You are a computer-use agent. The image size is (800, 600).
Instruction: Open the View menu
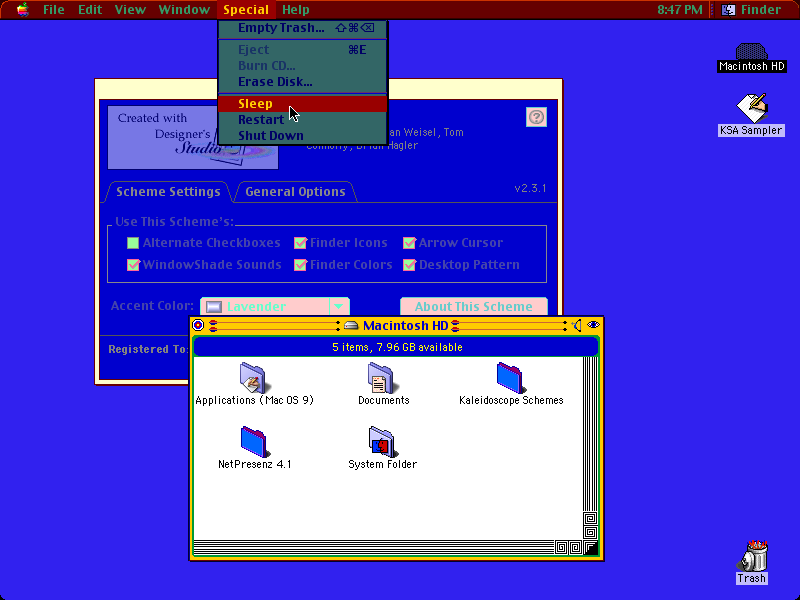(130, 10)
